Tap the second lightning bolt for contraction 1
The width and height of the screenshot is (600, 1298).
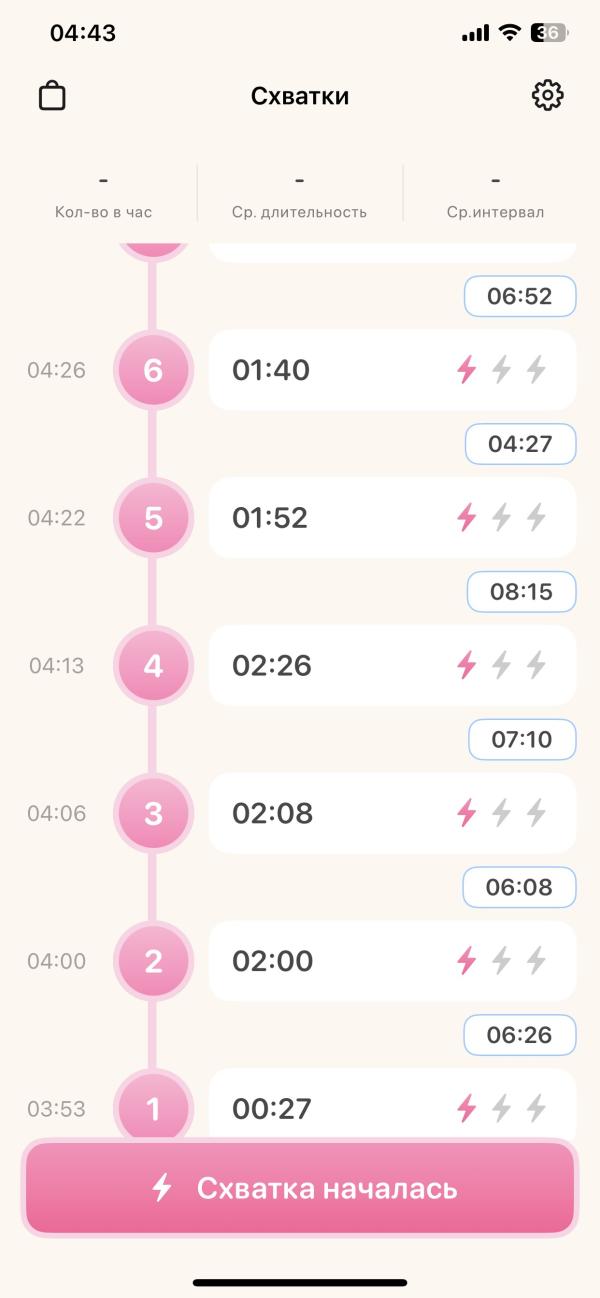[502, 1108]
